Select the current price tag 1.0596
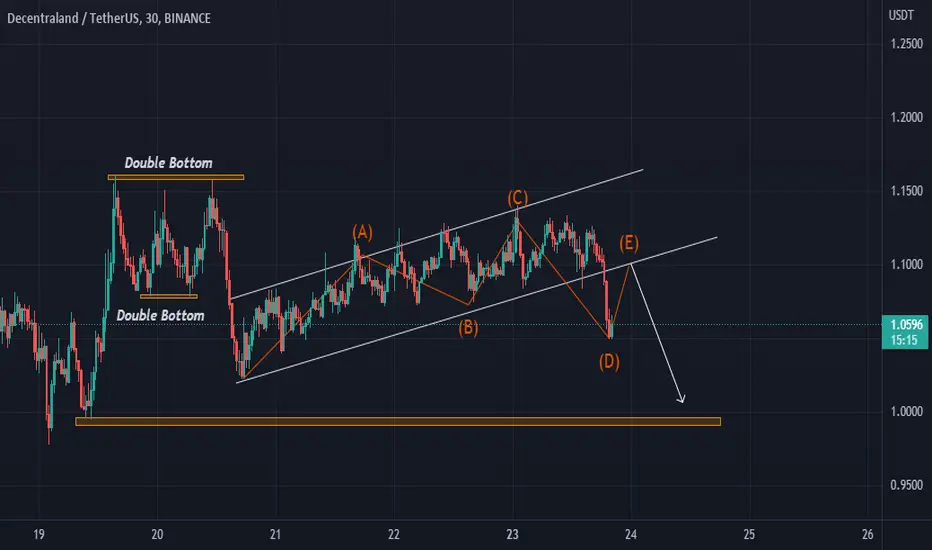This screenshot has width=932, height=550. 906,325
